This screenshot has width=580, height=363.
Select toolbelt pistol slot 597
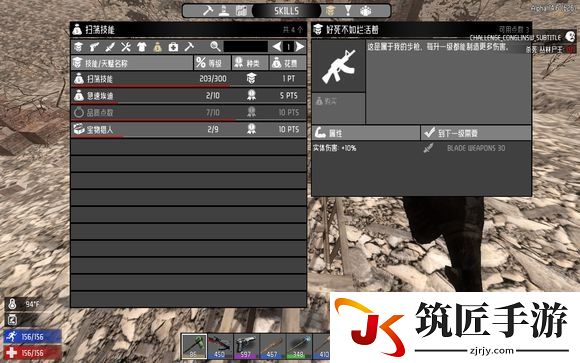click(246, 346)
